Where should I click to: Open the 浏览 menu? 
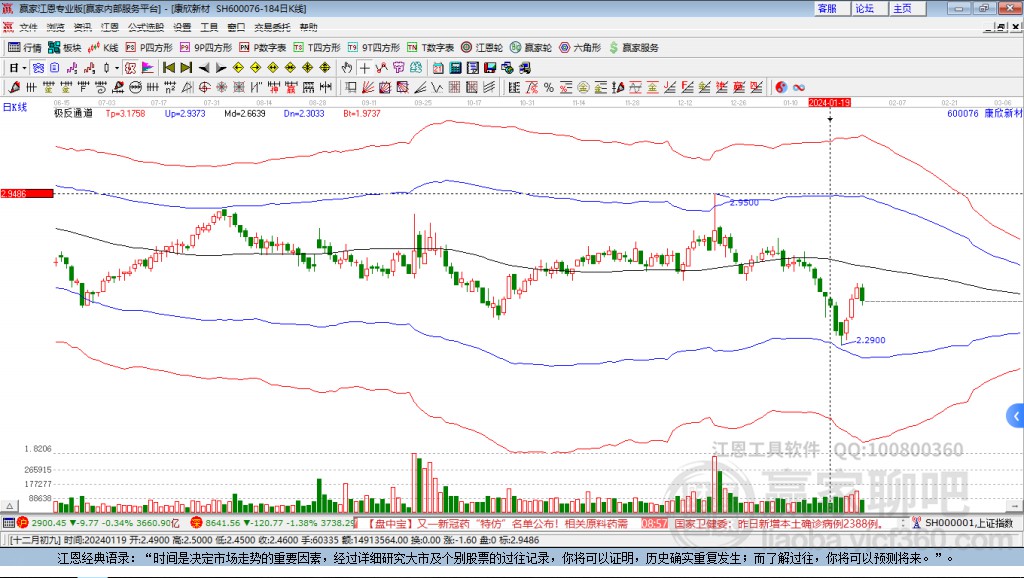coord(56,27)
